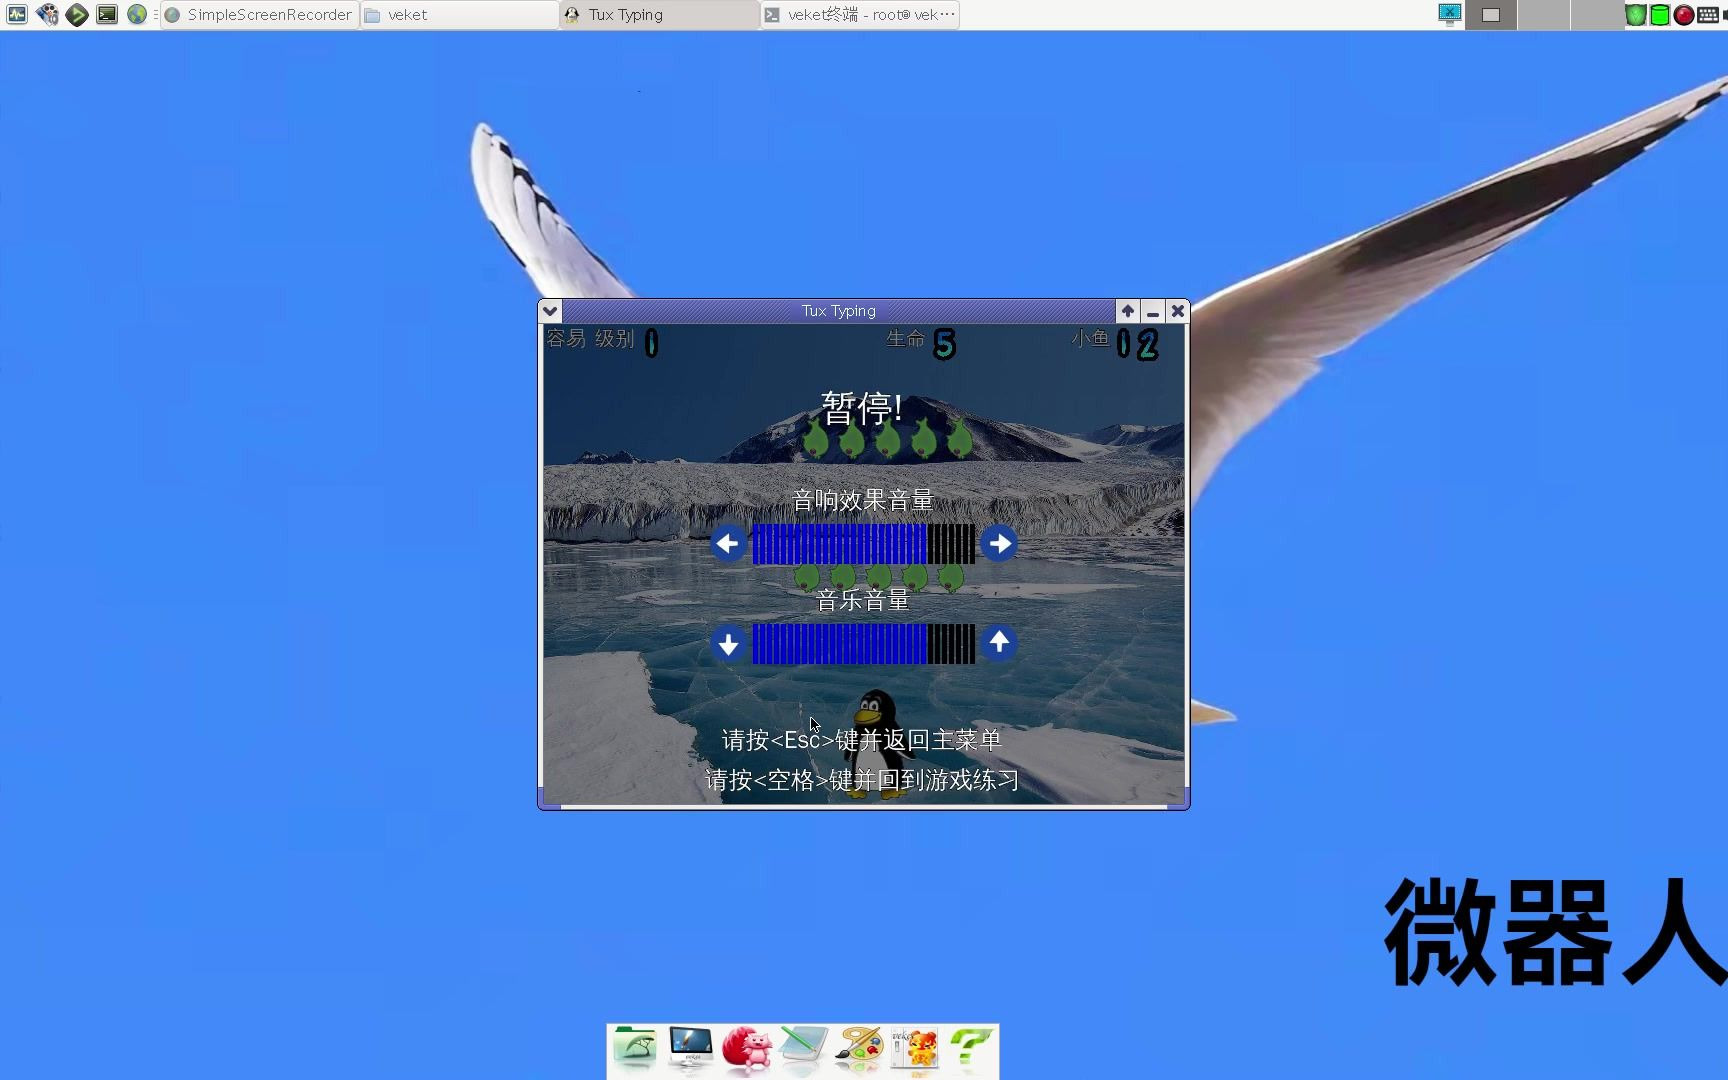Click the 音响效果音量 label
Viewport: 1728px width, 1080px height.
[863, 500]
